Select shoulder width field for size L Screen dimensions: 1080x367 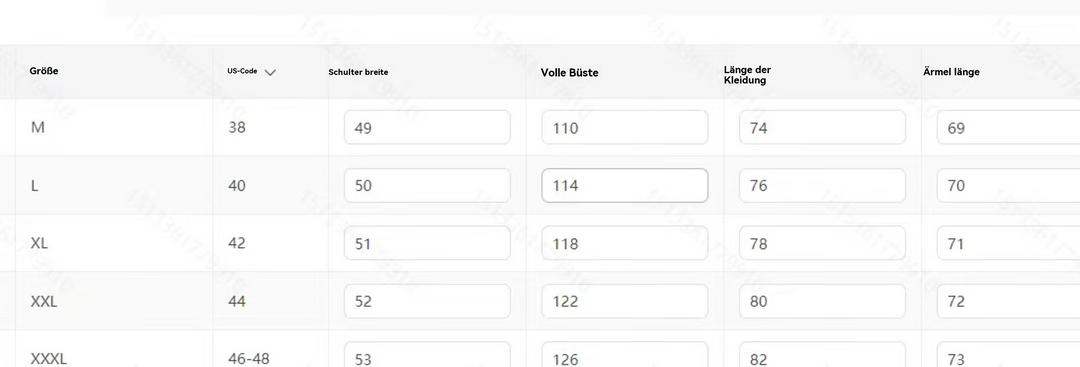click(427, 185)
